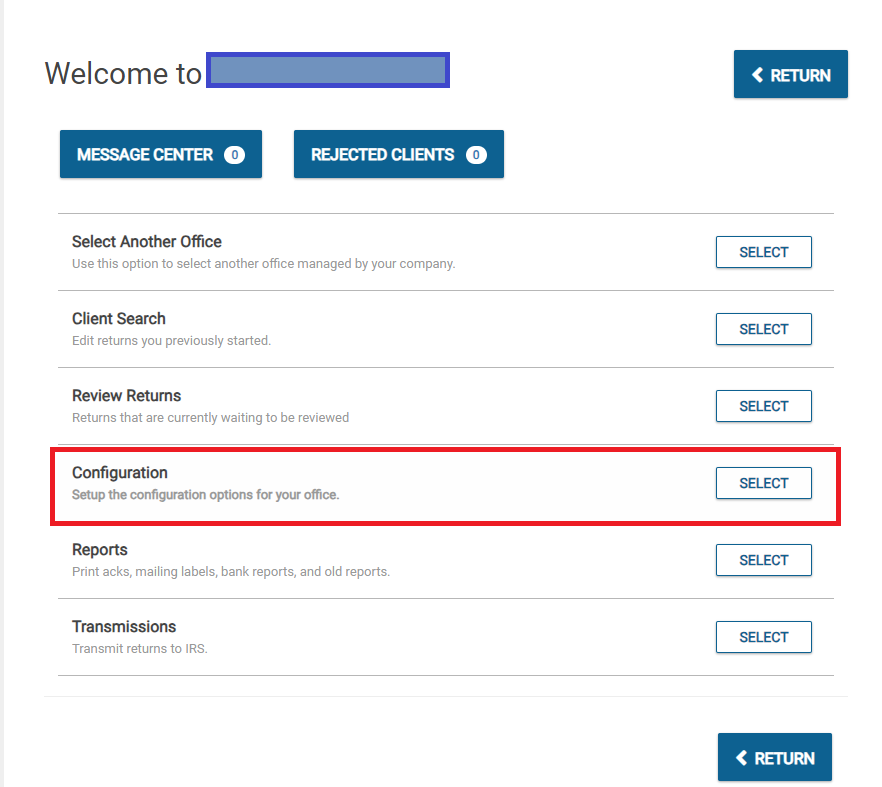This screenshot has width=882, height=787.
Task: Click the left chevron icon in the top RETURN button
Action: pyautogui.click(x=758, y=75)
